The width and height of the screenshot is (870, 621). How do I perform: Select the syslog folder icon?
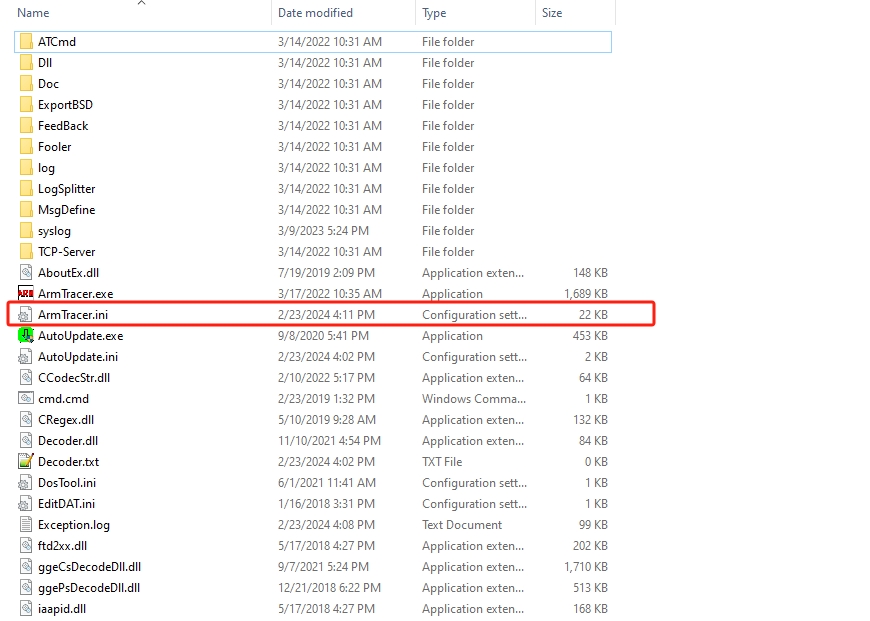[26, 231]
